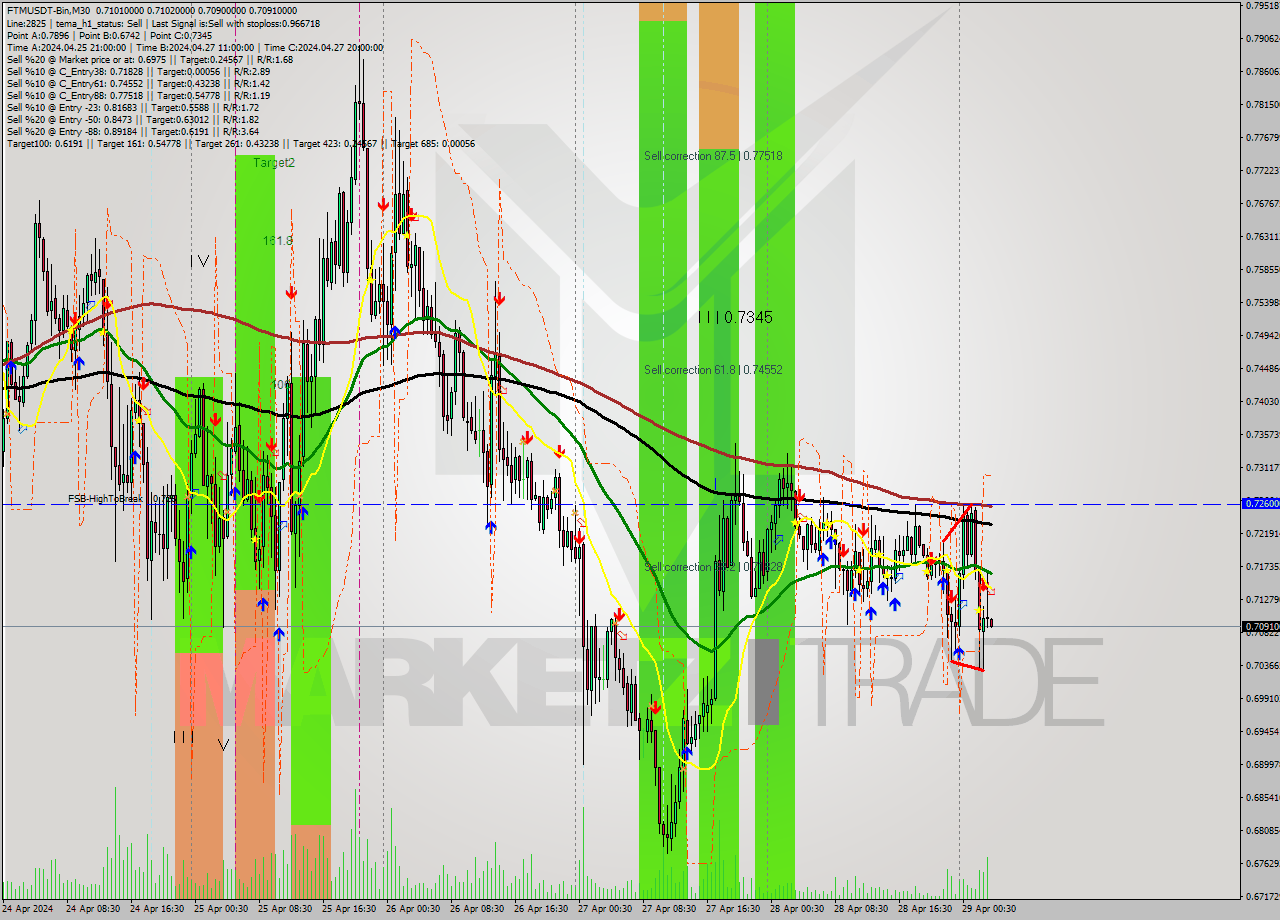
Task: Click the current price tag 0.70910 on axis
Action: click(x=1260, y=627)
